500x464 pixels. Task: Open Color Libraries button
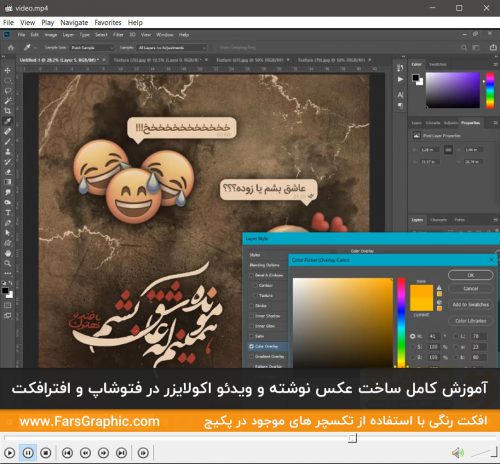tap(471, 321)
